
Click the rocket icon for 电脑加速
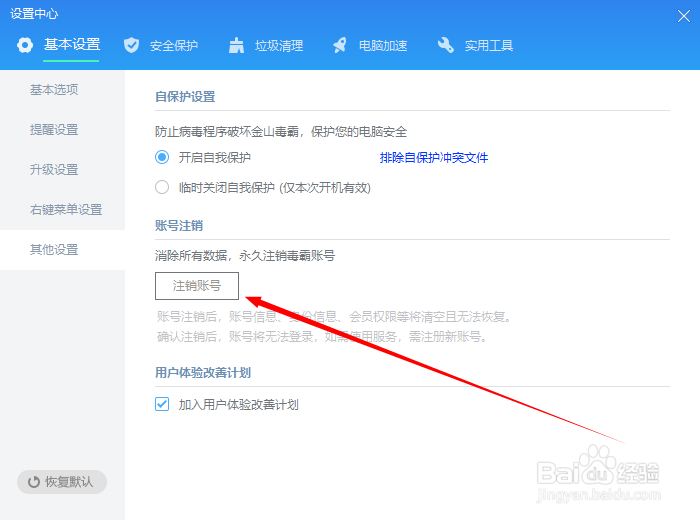tap(340, 45)
